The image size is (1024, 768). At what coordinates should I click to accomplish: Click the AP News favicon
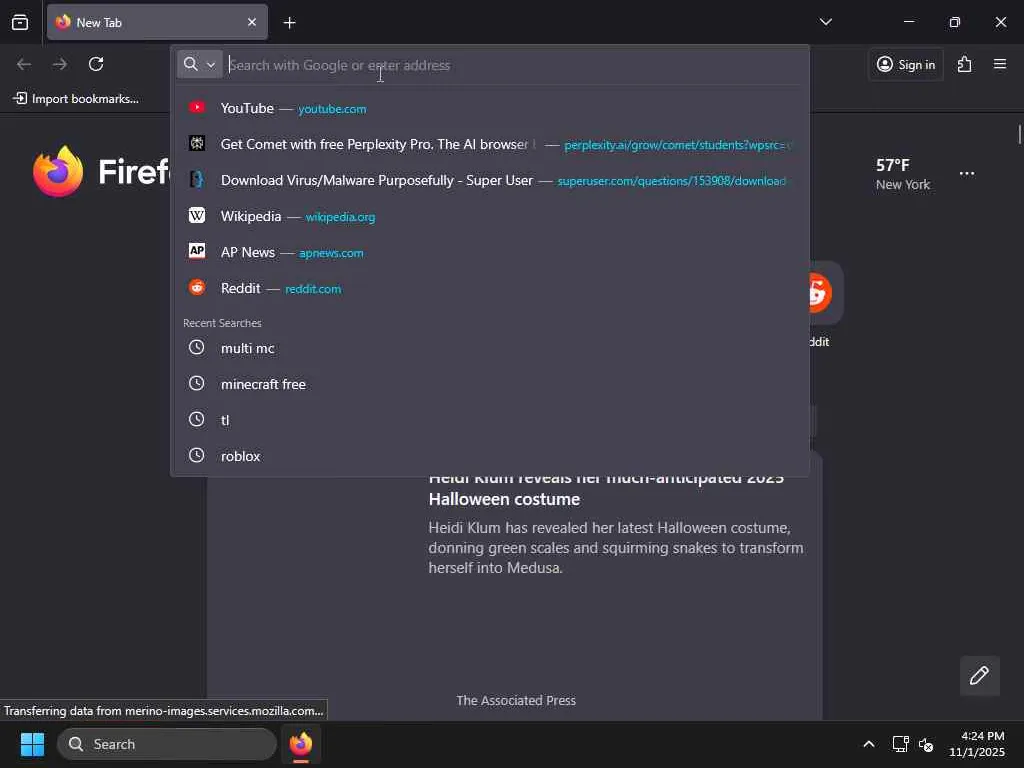click(197, 251)
